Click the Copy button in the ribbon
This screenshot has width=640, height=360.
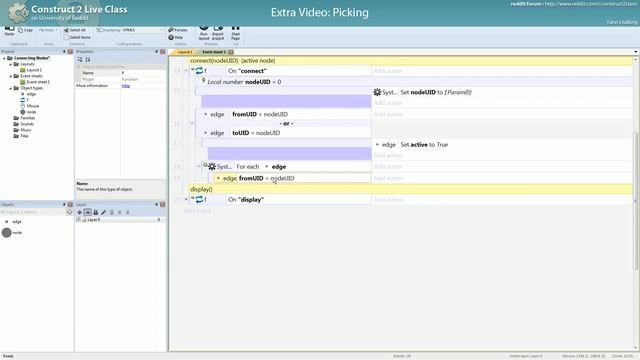[26, 30]
